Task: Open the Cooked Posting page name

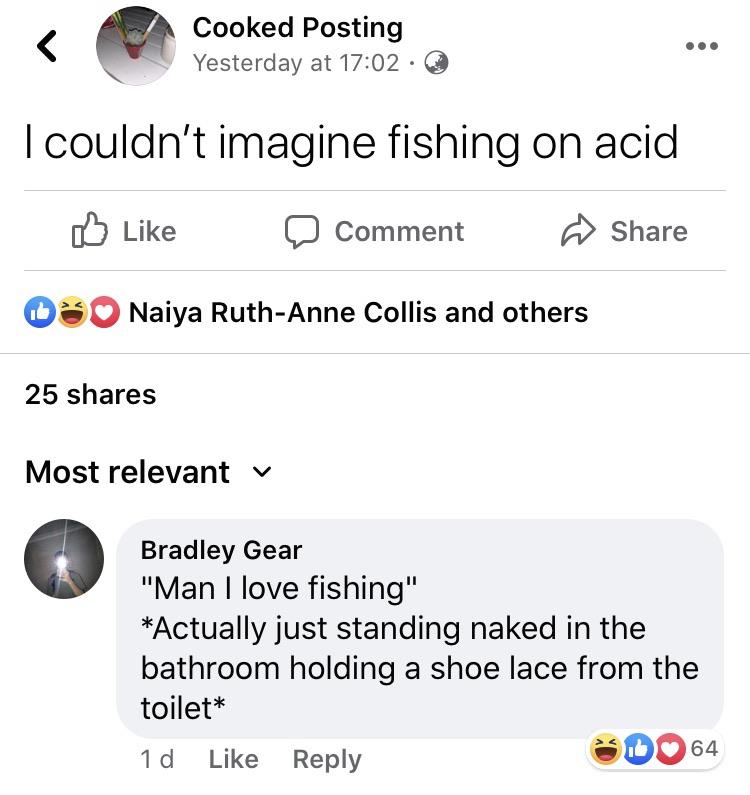Action: point(297,27)
